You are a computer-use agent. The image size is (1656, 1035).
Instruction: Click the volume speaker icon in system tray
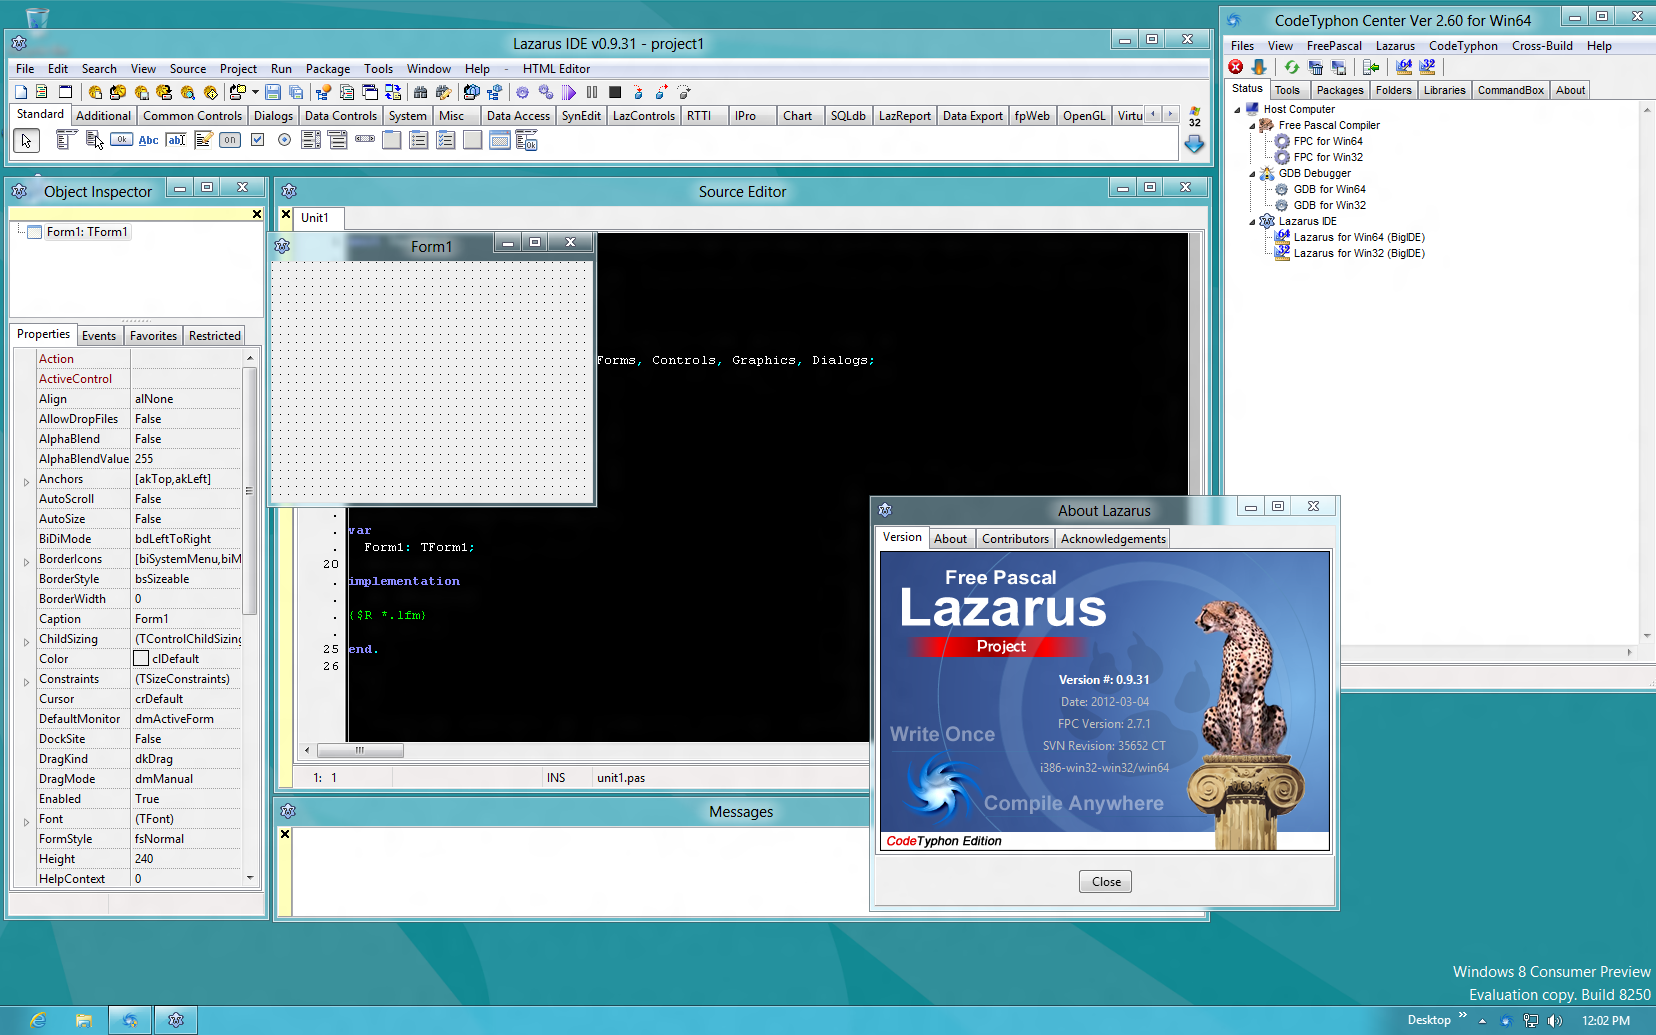1554,1021
